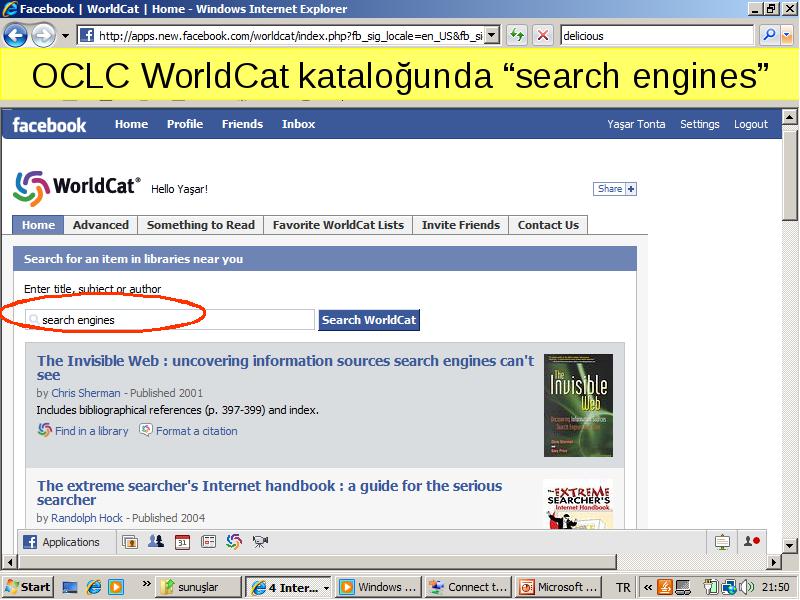Click the Photos icon in Facebook dock
Viewport: 800px width, 600px height.
coord(130,542)
